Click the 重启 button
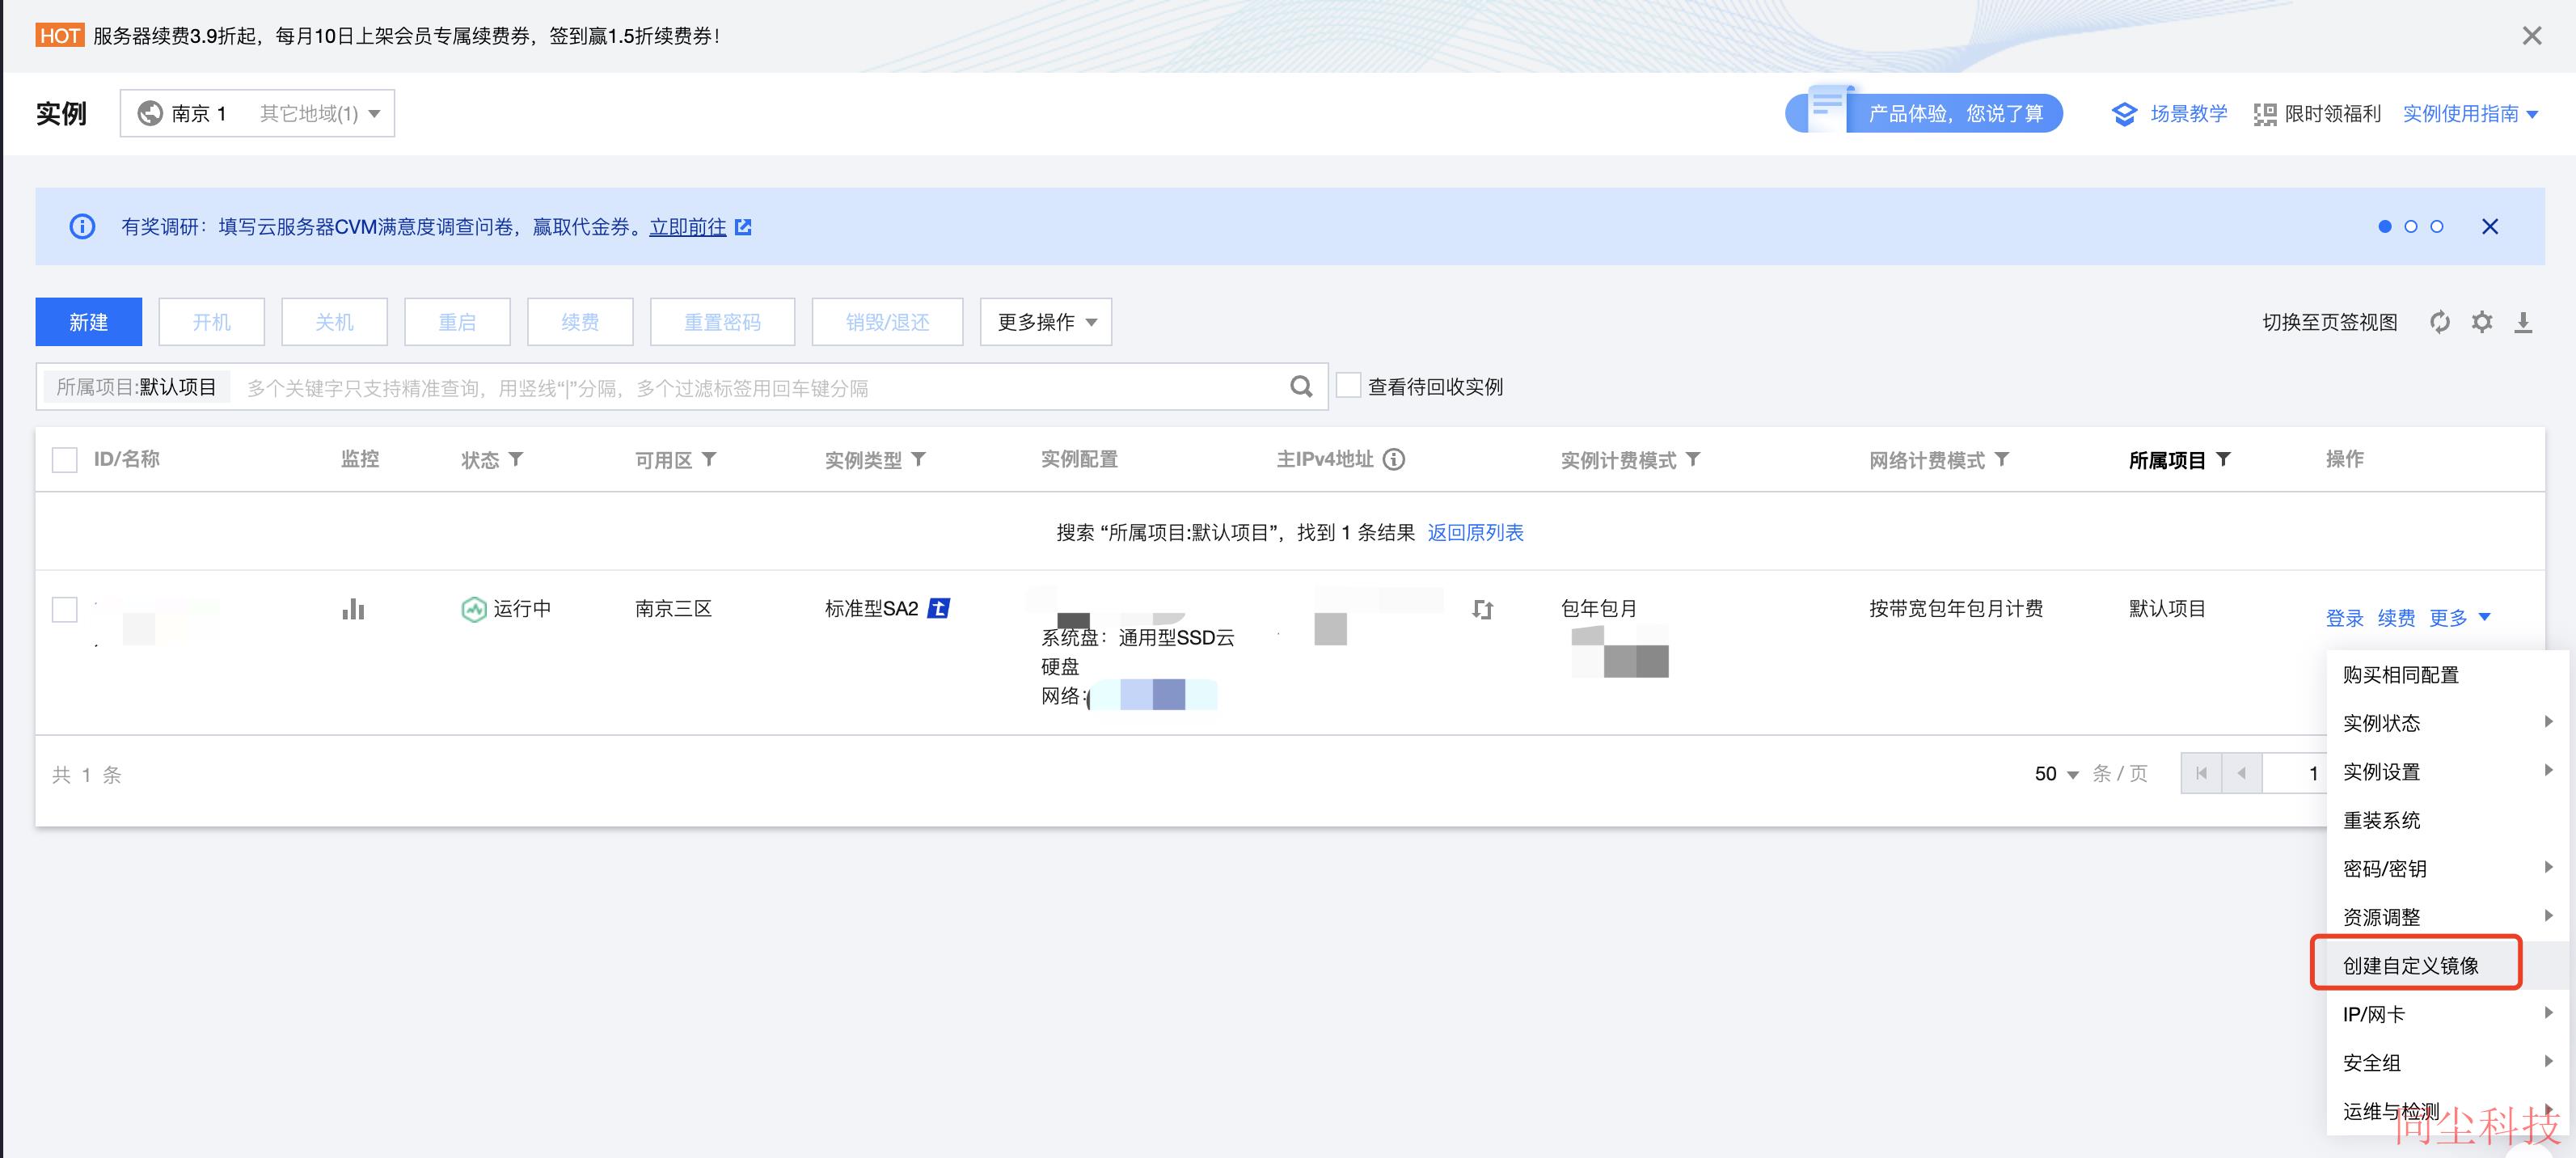The image size is (2576, 1158). 458,322
